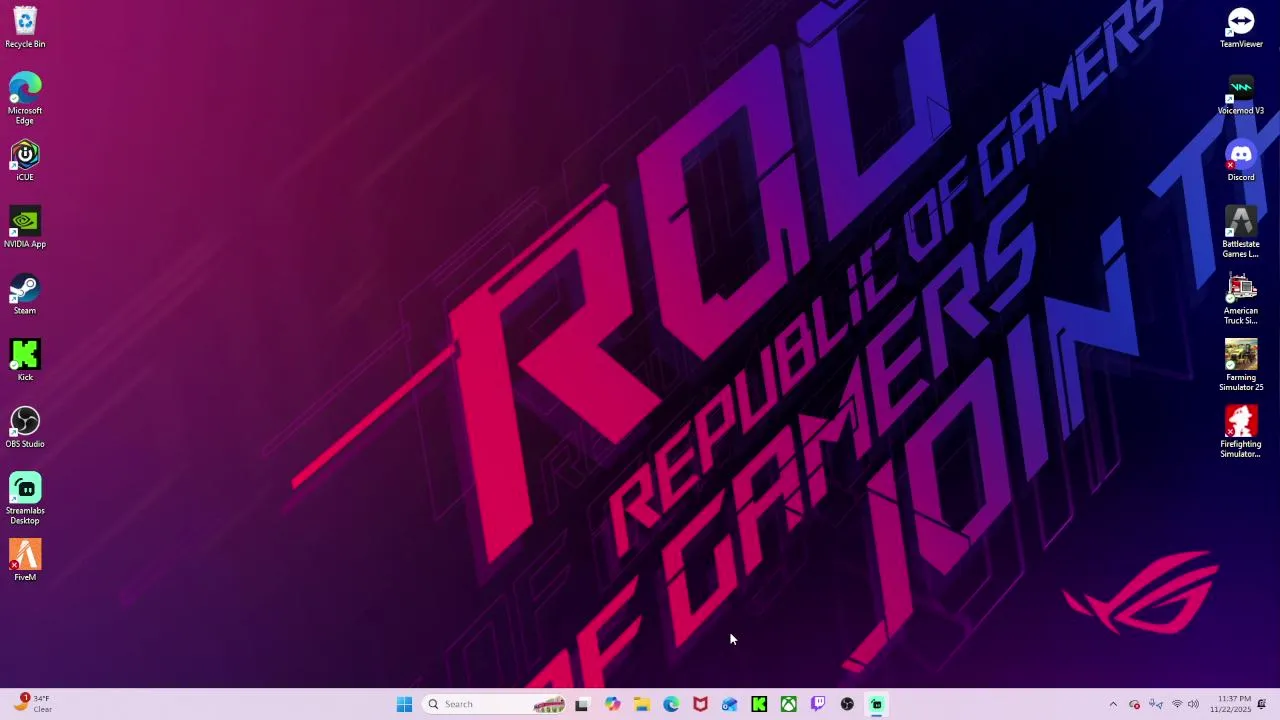Select the Microsoft Edge desktop shortcut
1280x720 pixels.
(x=25, y=98)
